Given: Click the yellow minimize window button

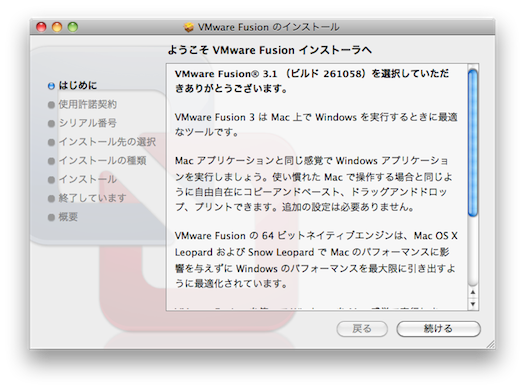Looking at the screenshot, I should pyautogui.click(x=57, y=27).
